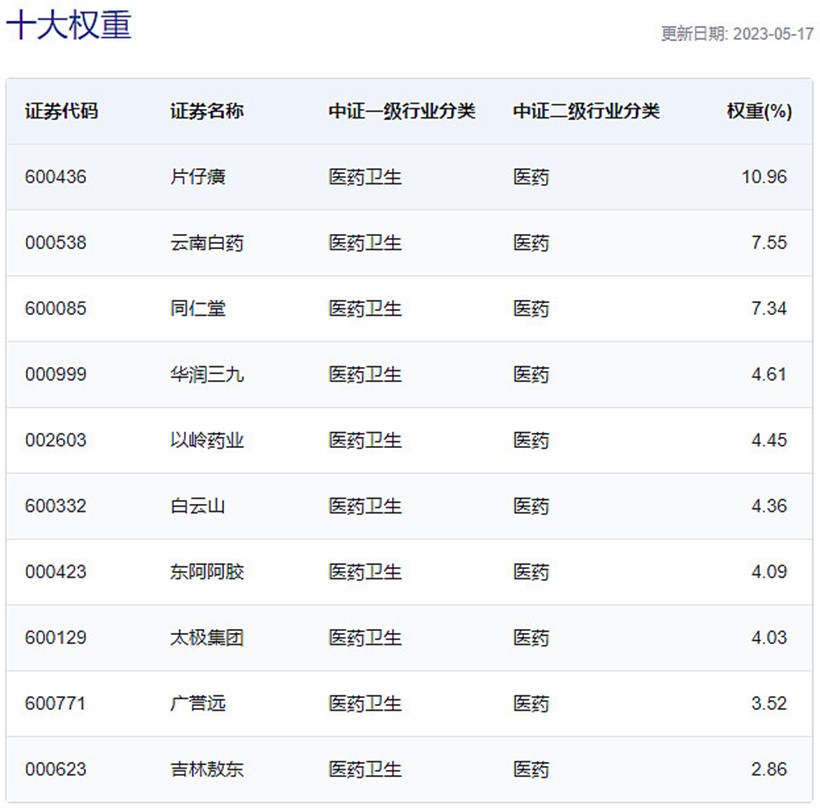
Task: Click 医药卫生 in the 太极集团 row
Action: (x=365, y=638)
